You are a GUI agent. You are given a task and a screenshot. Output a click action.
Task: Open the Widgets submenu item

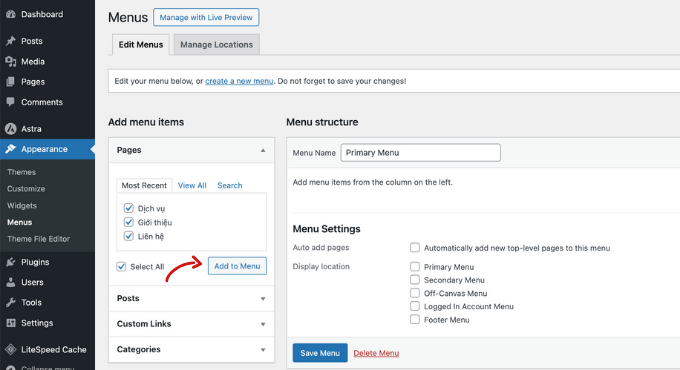click(x=22, y=206)
